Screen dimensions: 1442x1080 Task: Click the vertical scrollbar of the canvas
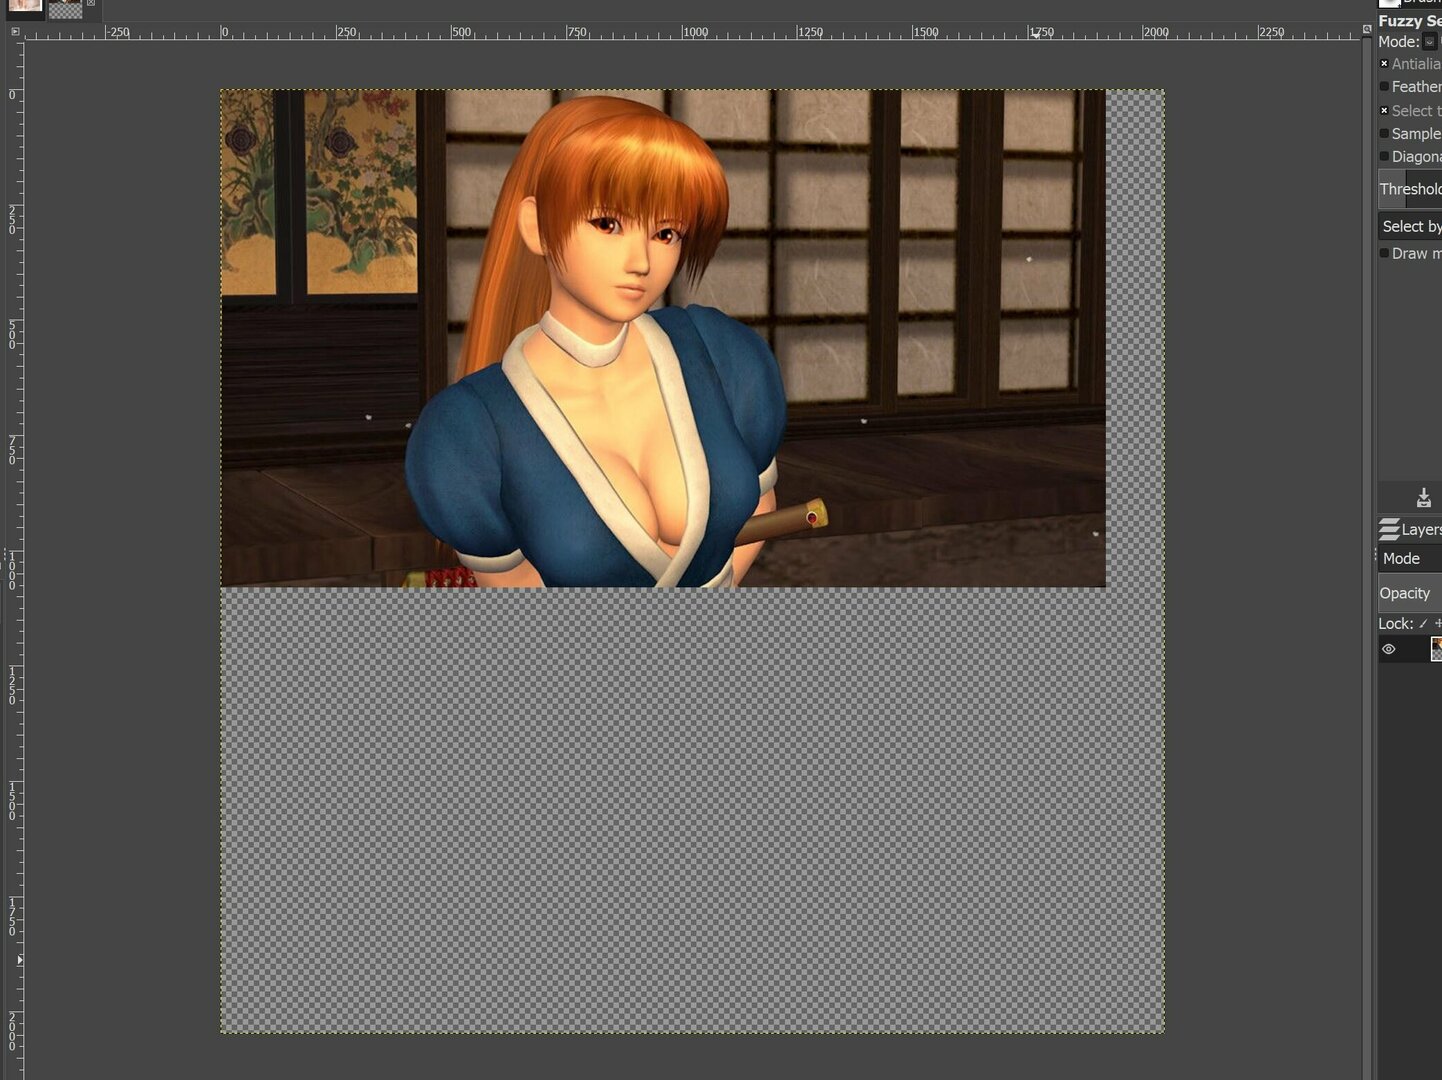pyautogui.click(x=1367, y=560)
